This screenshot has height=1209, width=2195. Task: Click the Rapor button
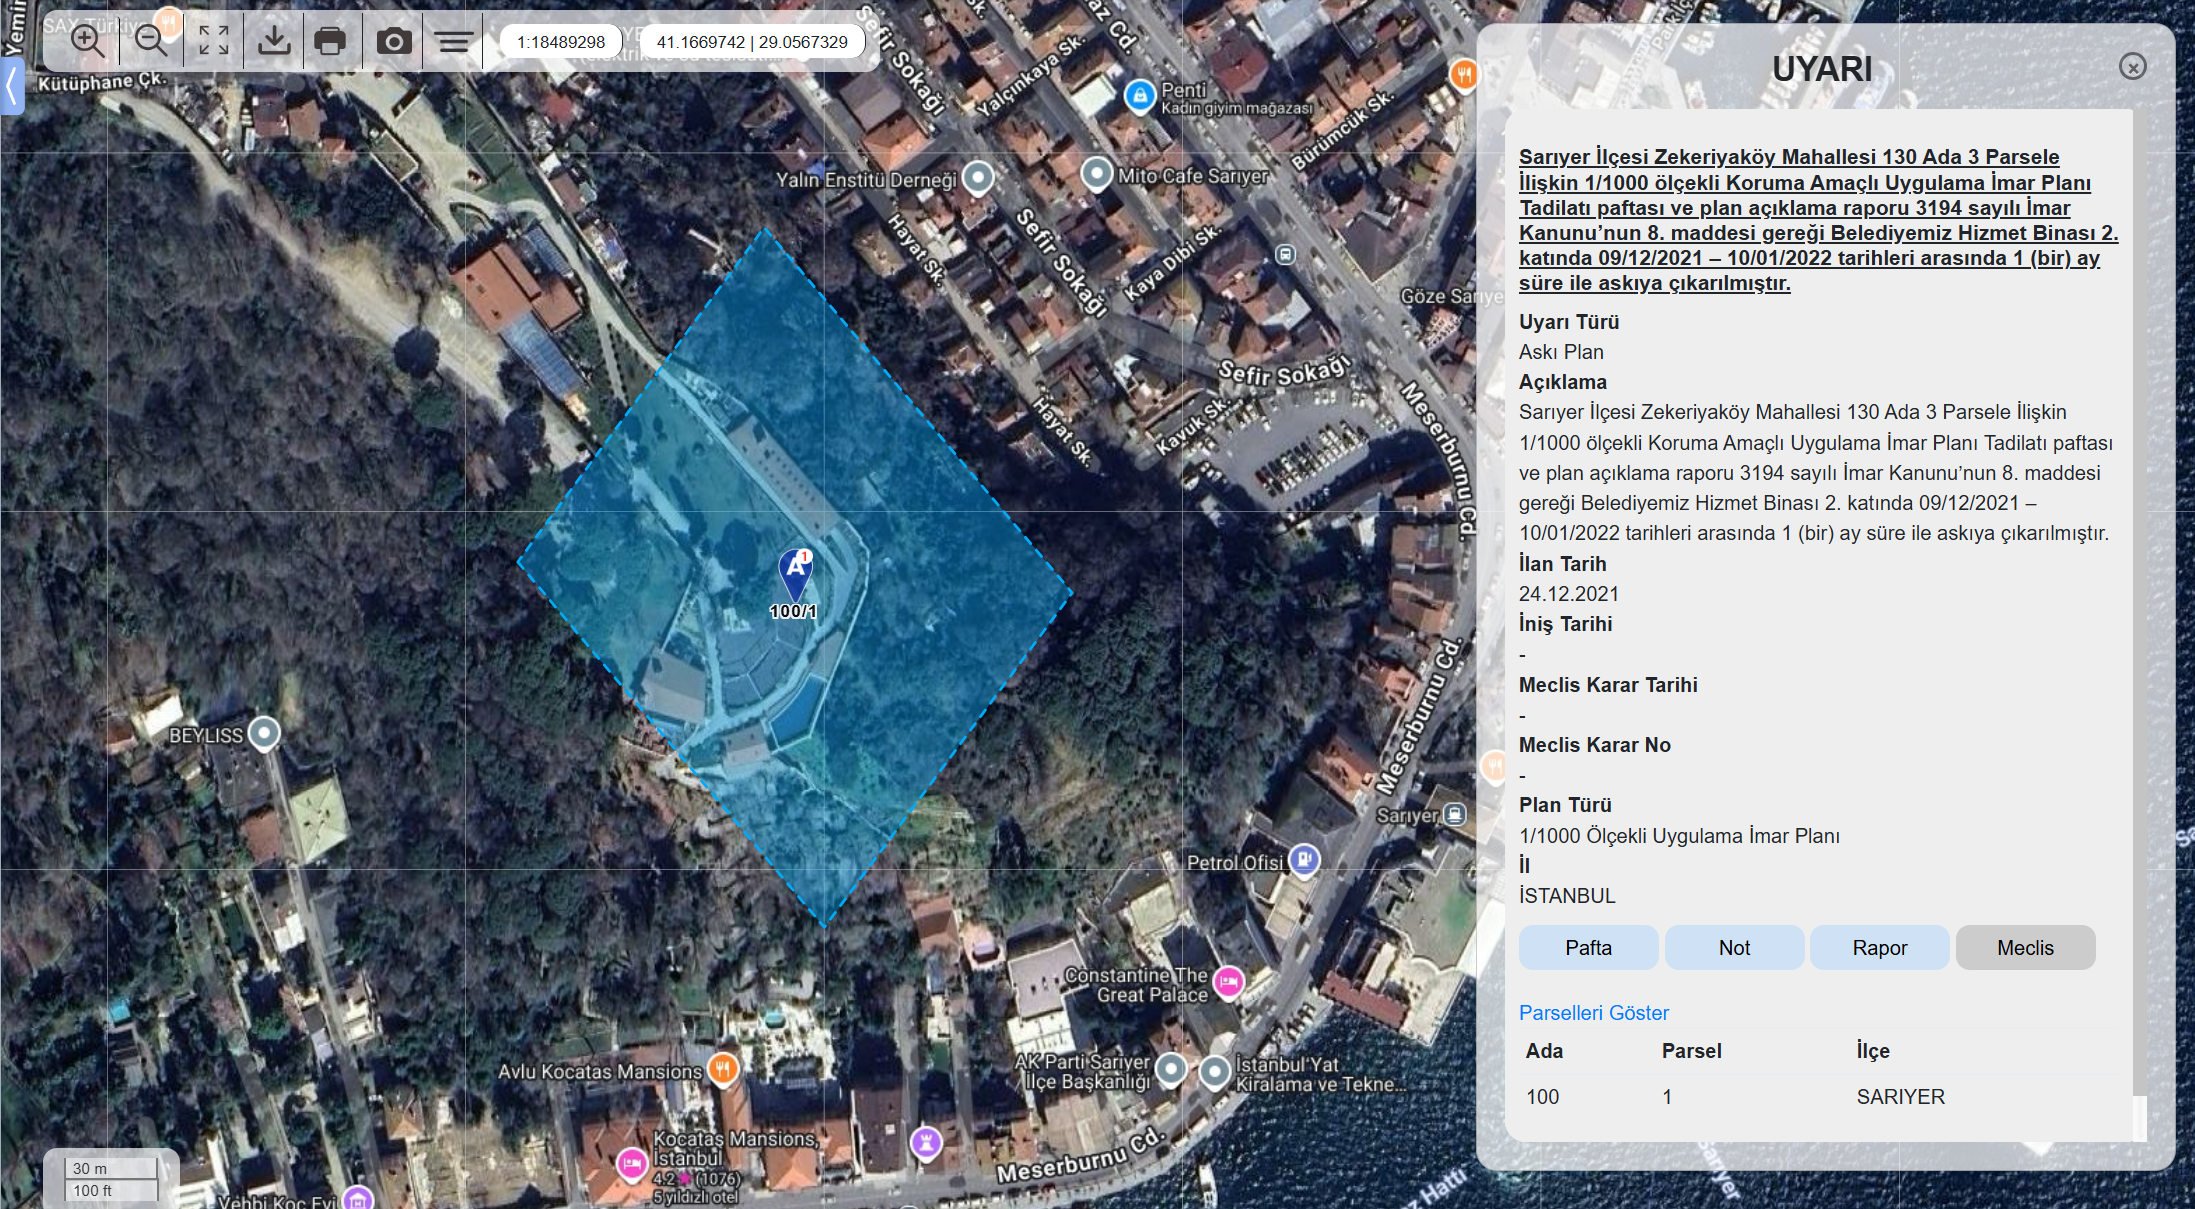[1879, 947]
